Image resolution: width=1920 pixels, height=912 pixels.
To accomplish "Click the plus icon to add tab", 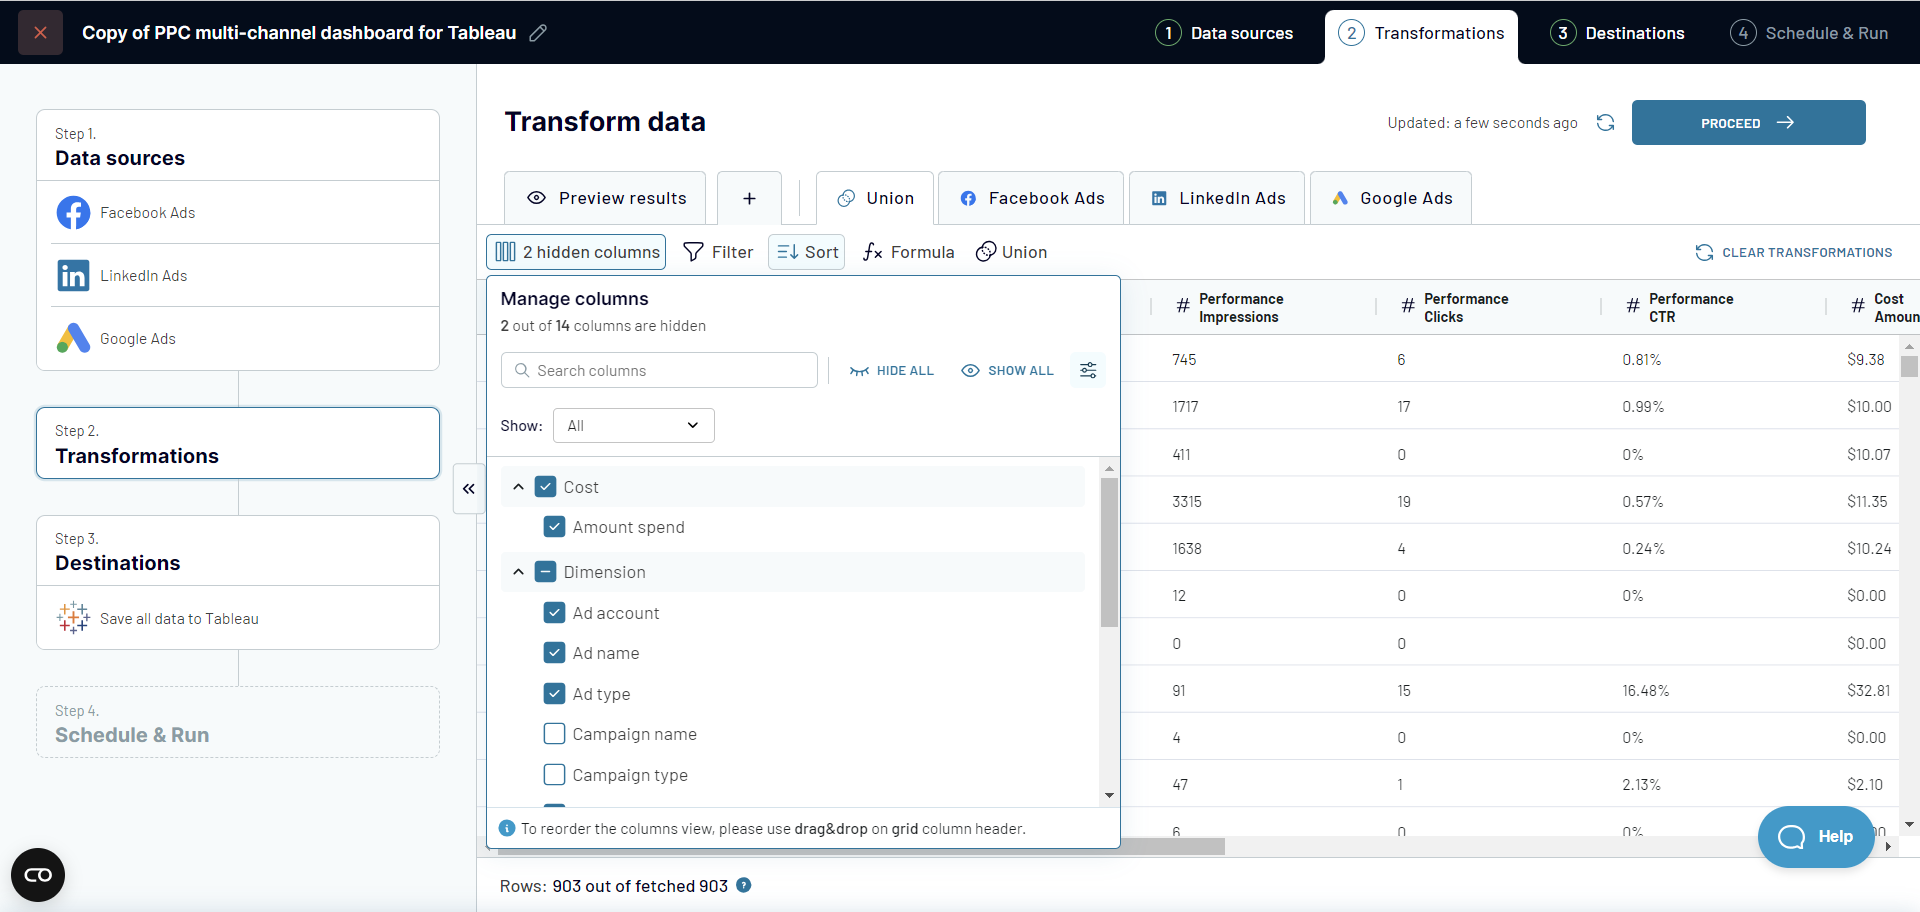I will coord(749,198).
